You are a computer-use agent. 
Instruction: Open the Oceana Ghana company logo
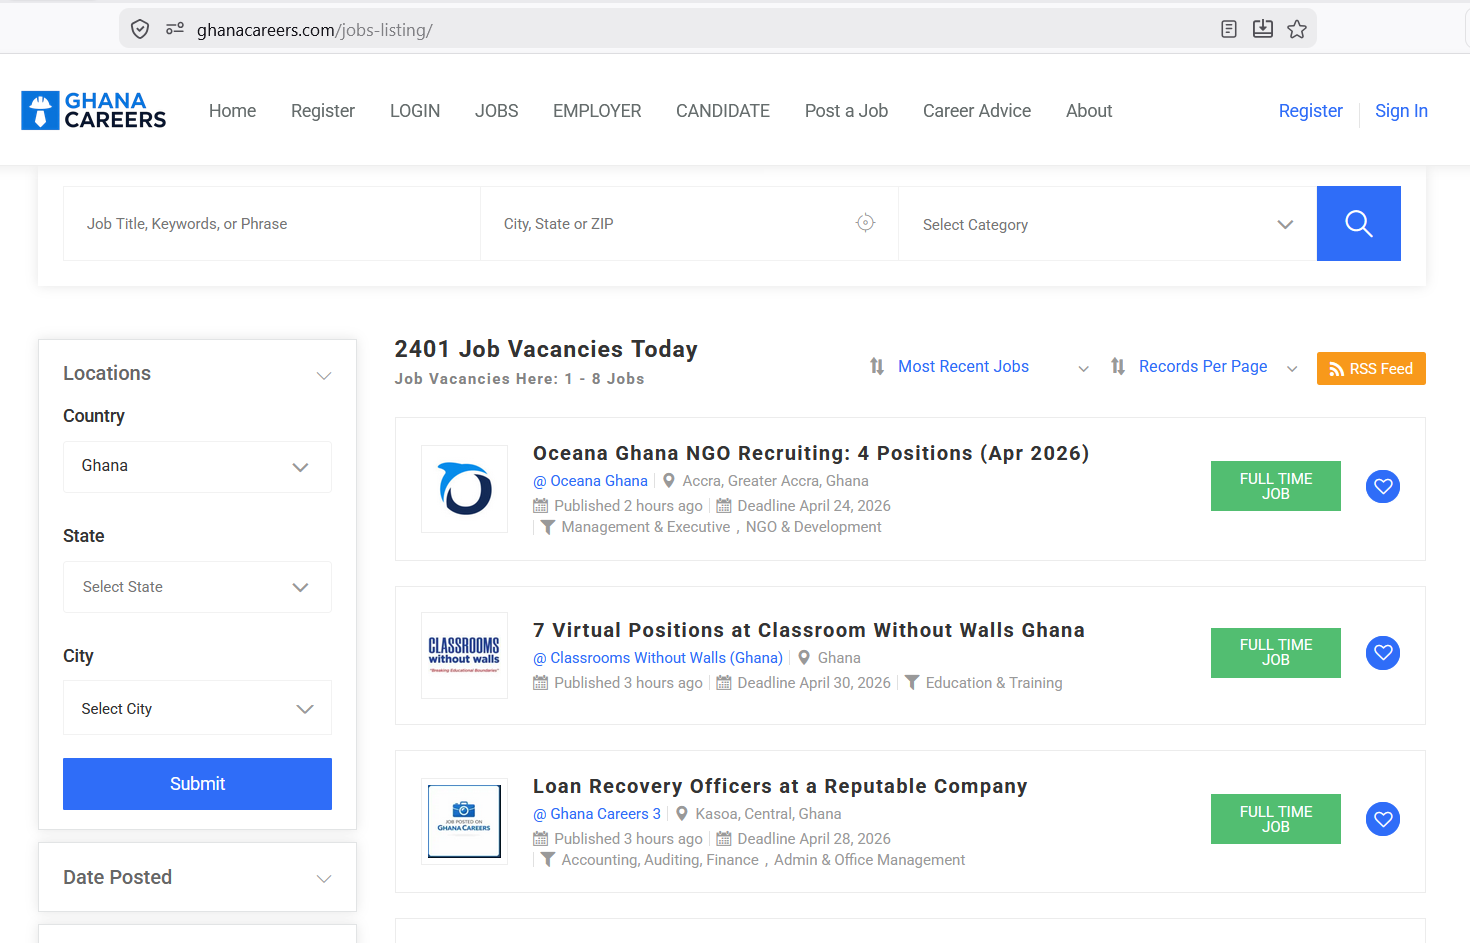click(464, 489)
